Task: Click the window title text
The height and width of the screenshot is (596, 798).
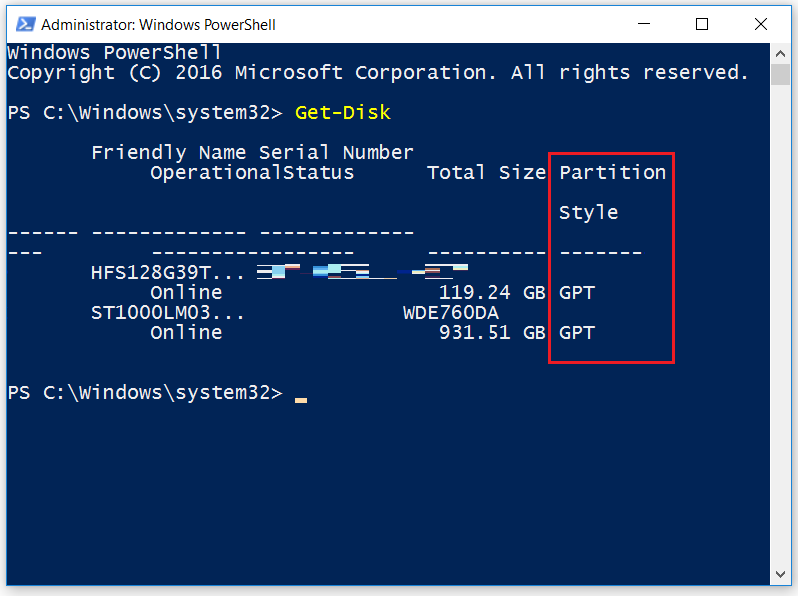Action: pyautogui.click(x=158, y=24)
